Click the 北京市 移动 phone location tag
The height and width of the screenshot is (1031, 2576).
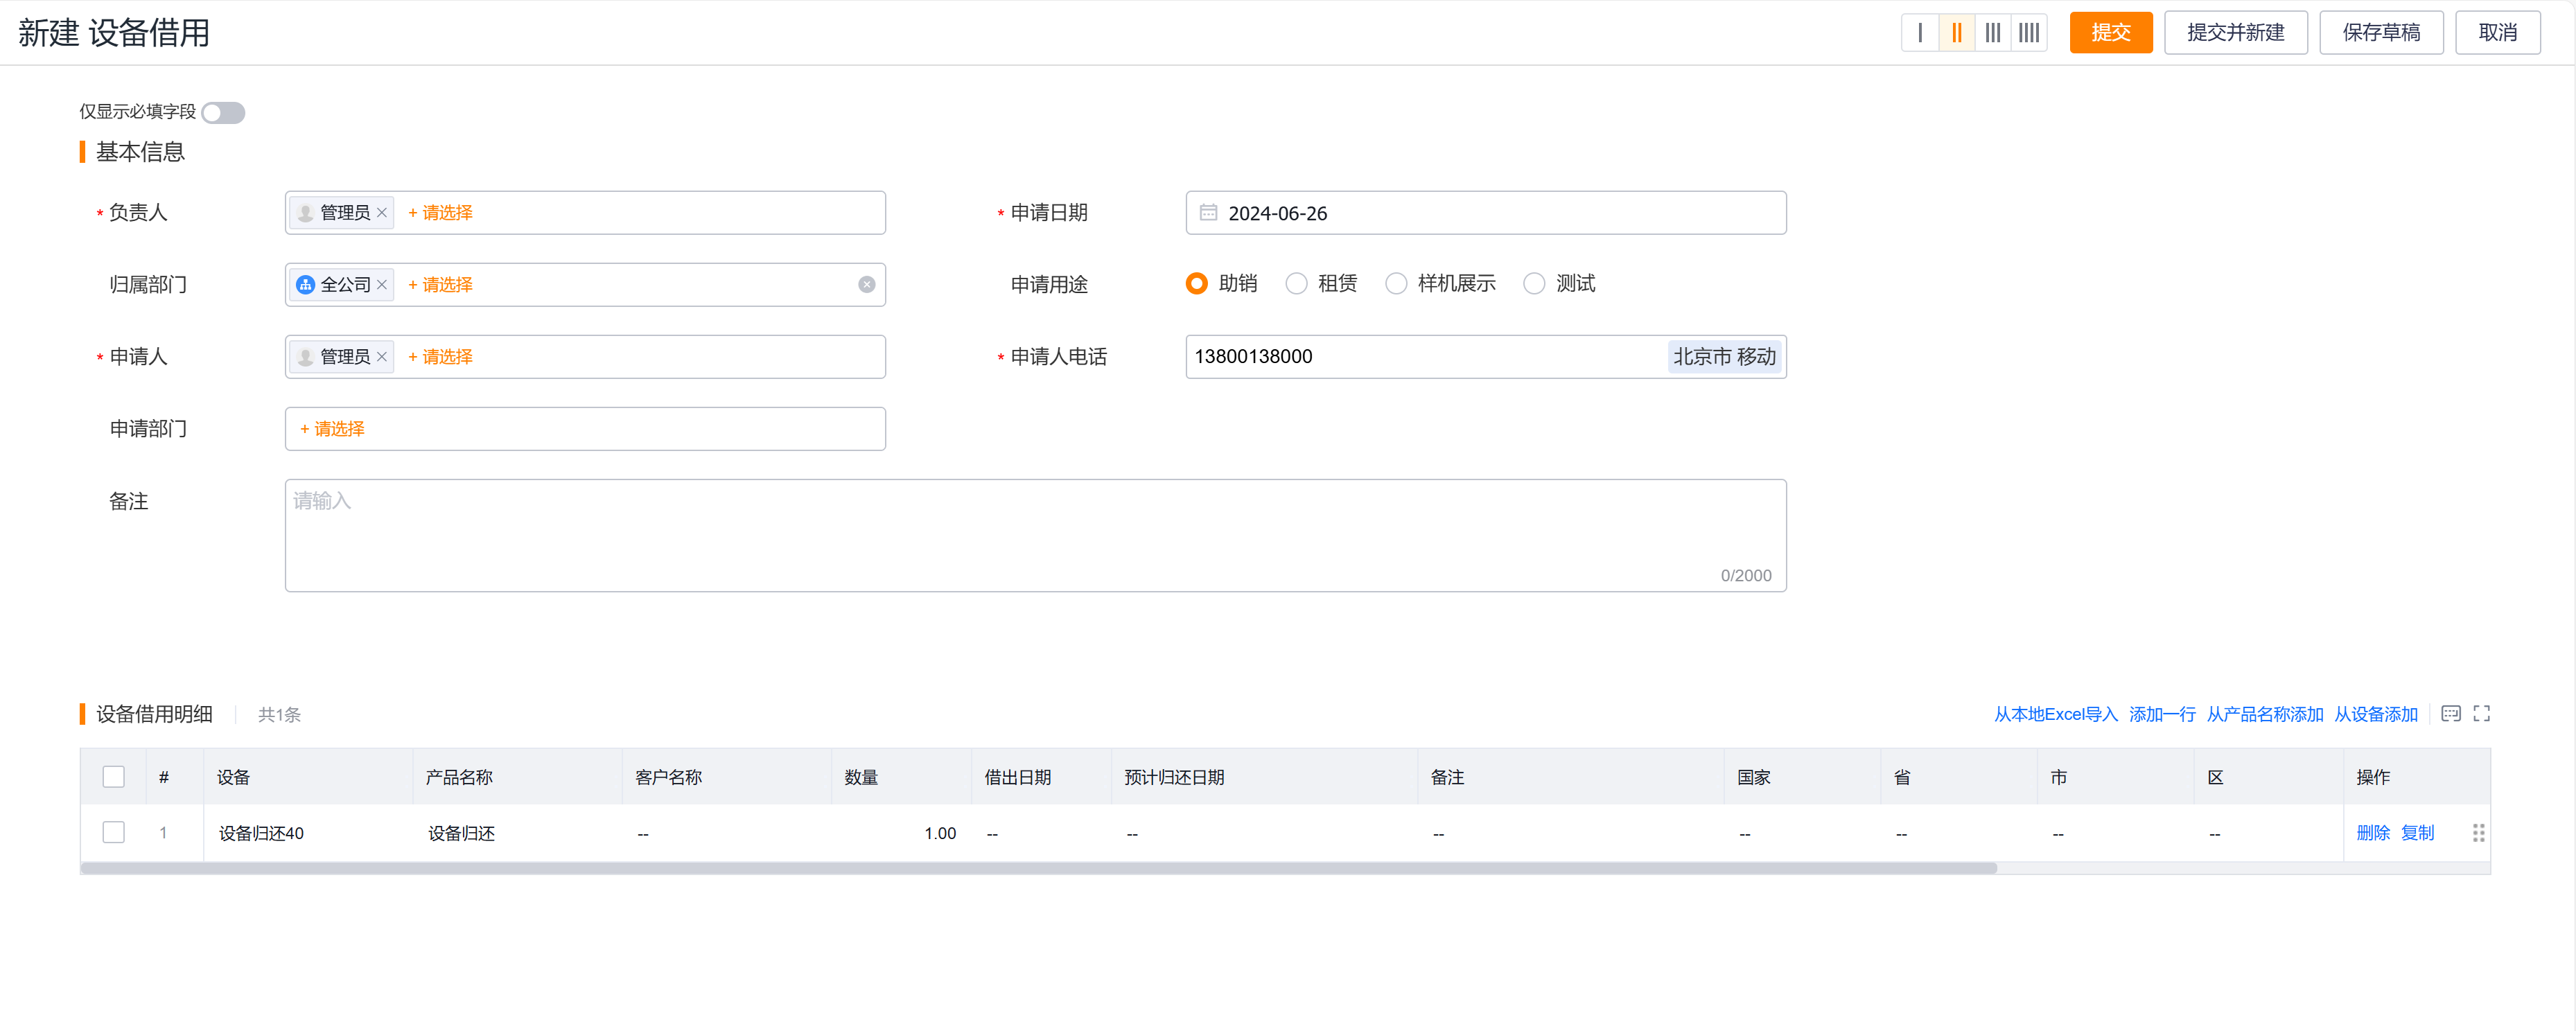pyautogui.click(x=1724, y=357)
